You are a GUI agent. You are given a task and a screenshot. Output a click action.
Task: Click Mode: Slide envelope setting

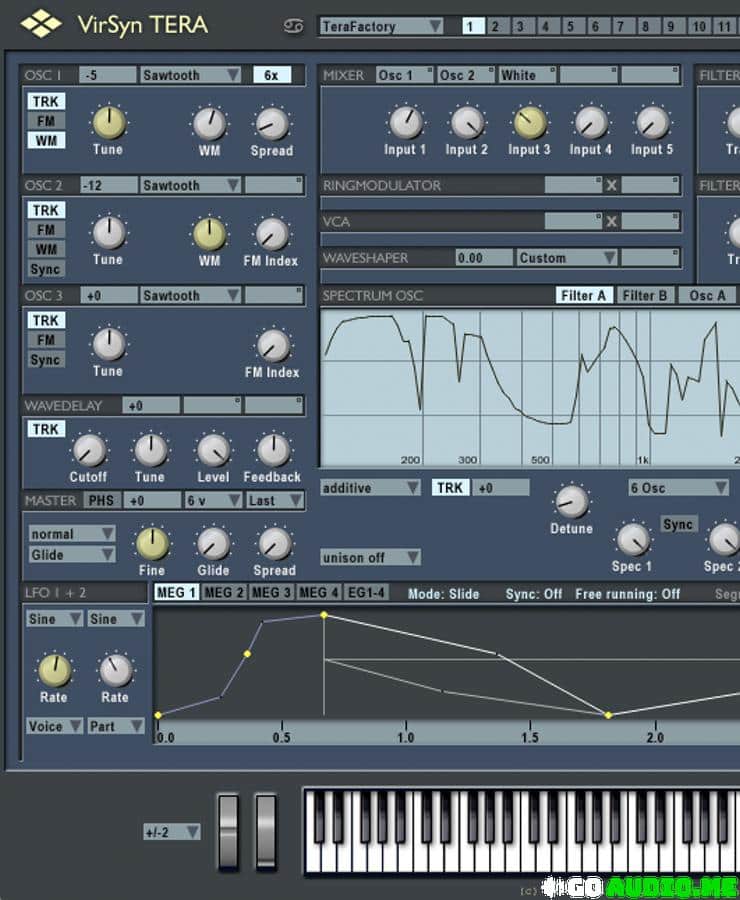pos(443,593)
